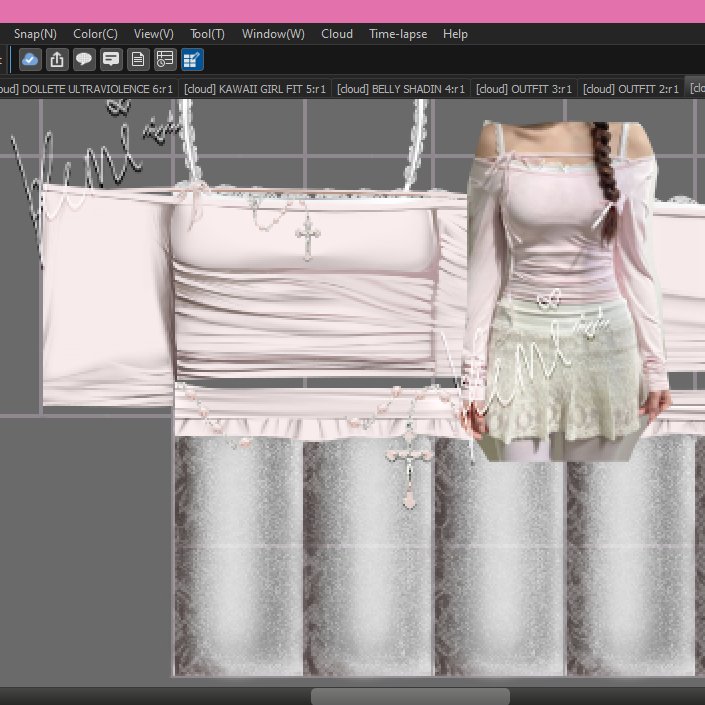Click the share/export upload icon
Screen dimensions: 705x705
coord(57,60)
